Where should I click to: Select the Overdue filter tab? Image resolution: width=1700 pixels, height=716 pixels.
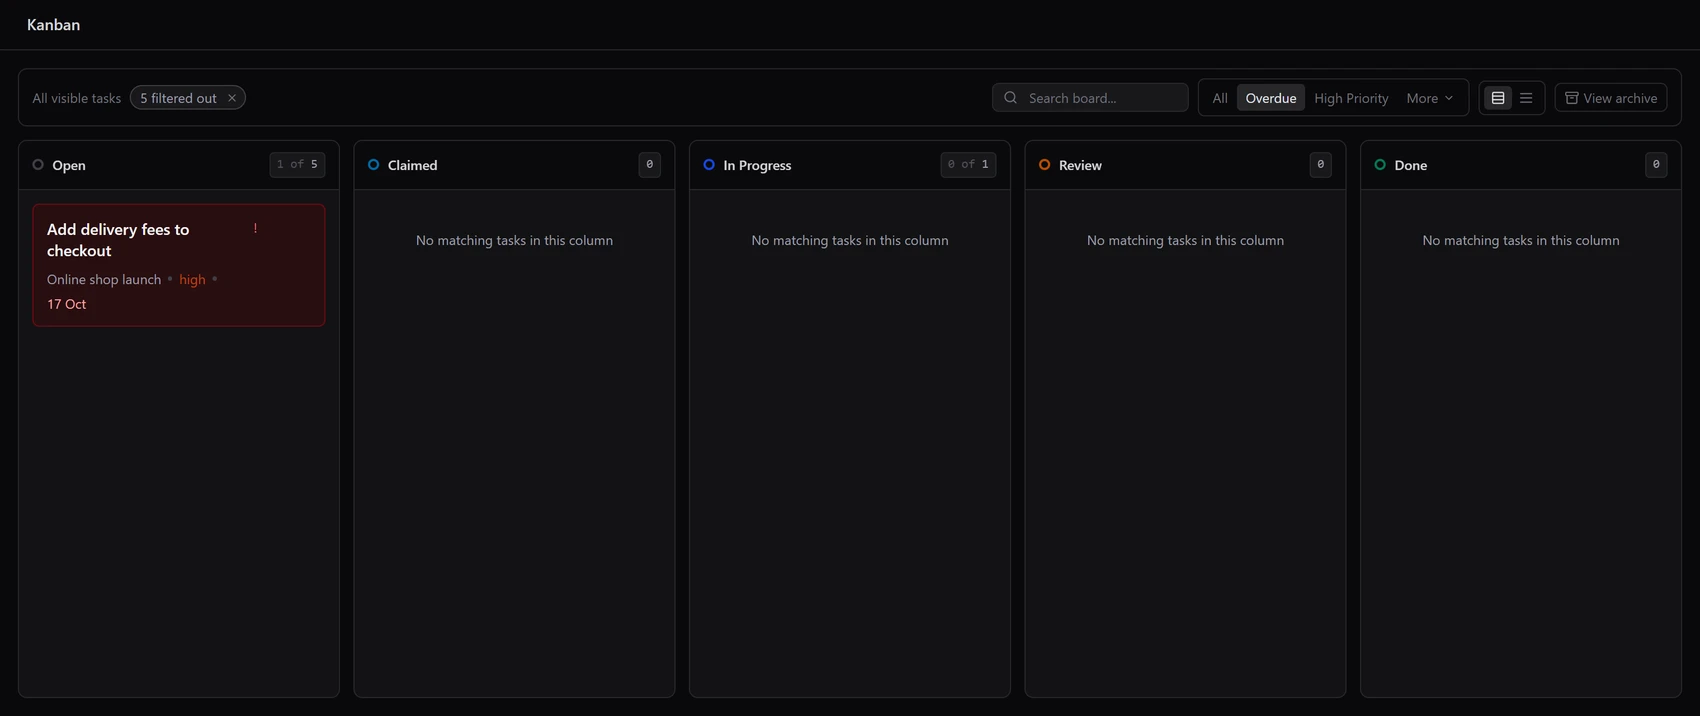pyautogui.click(x=1270, y=98)
